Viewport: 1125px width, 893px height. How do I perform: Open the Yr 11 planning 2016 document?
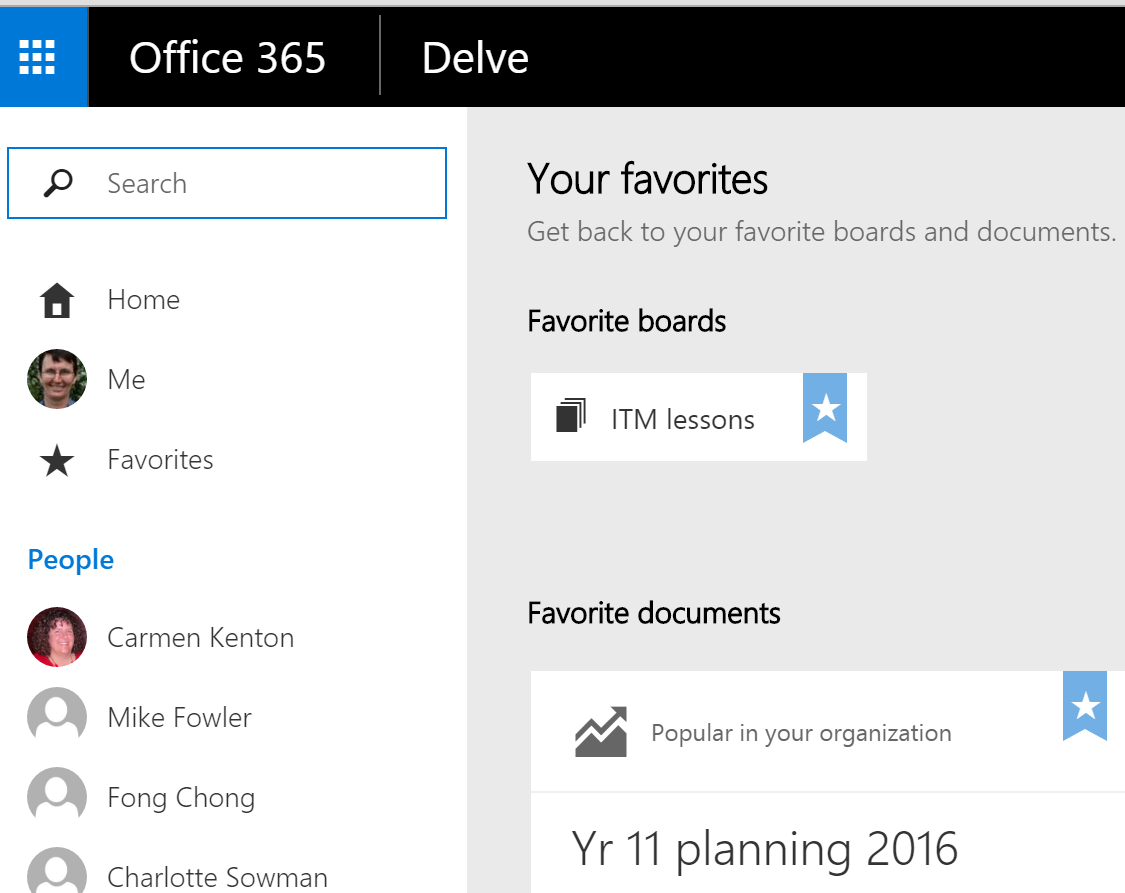click(764, 849)
